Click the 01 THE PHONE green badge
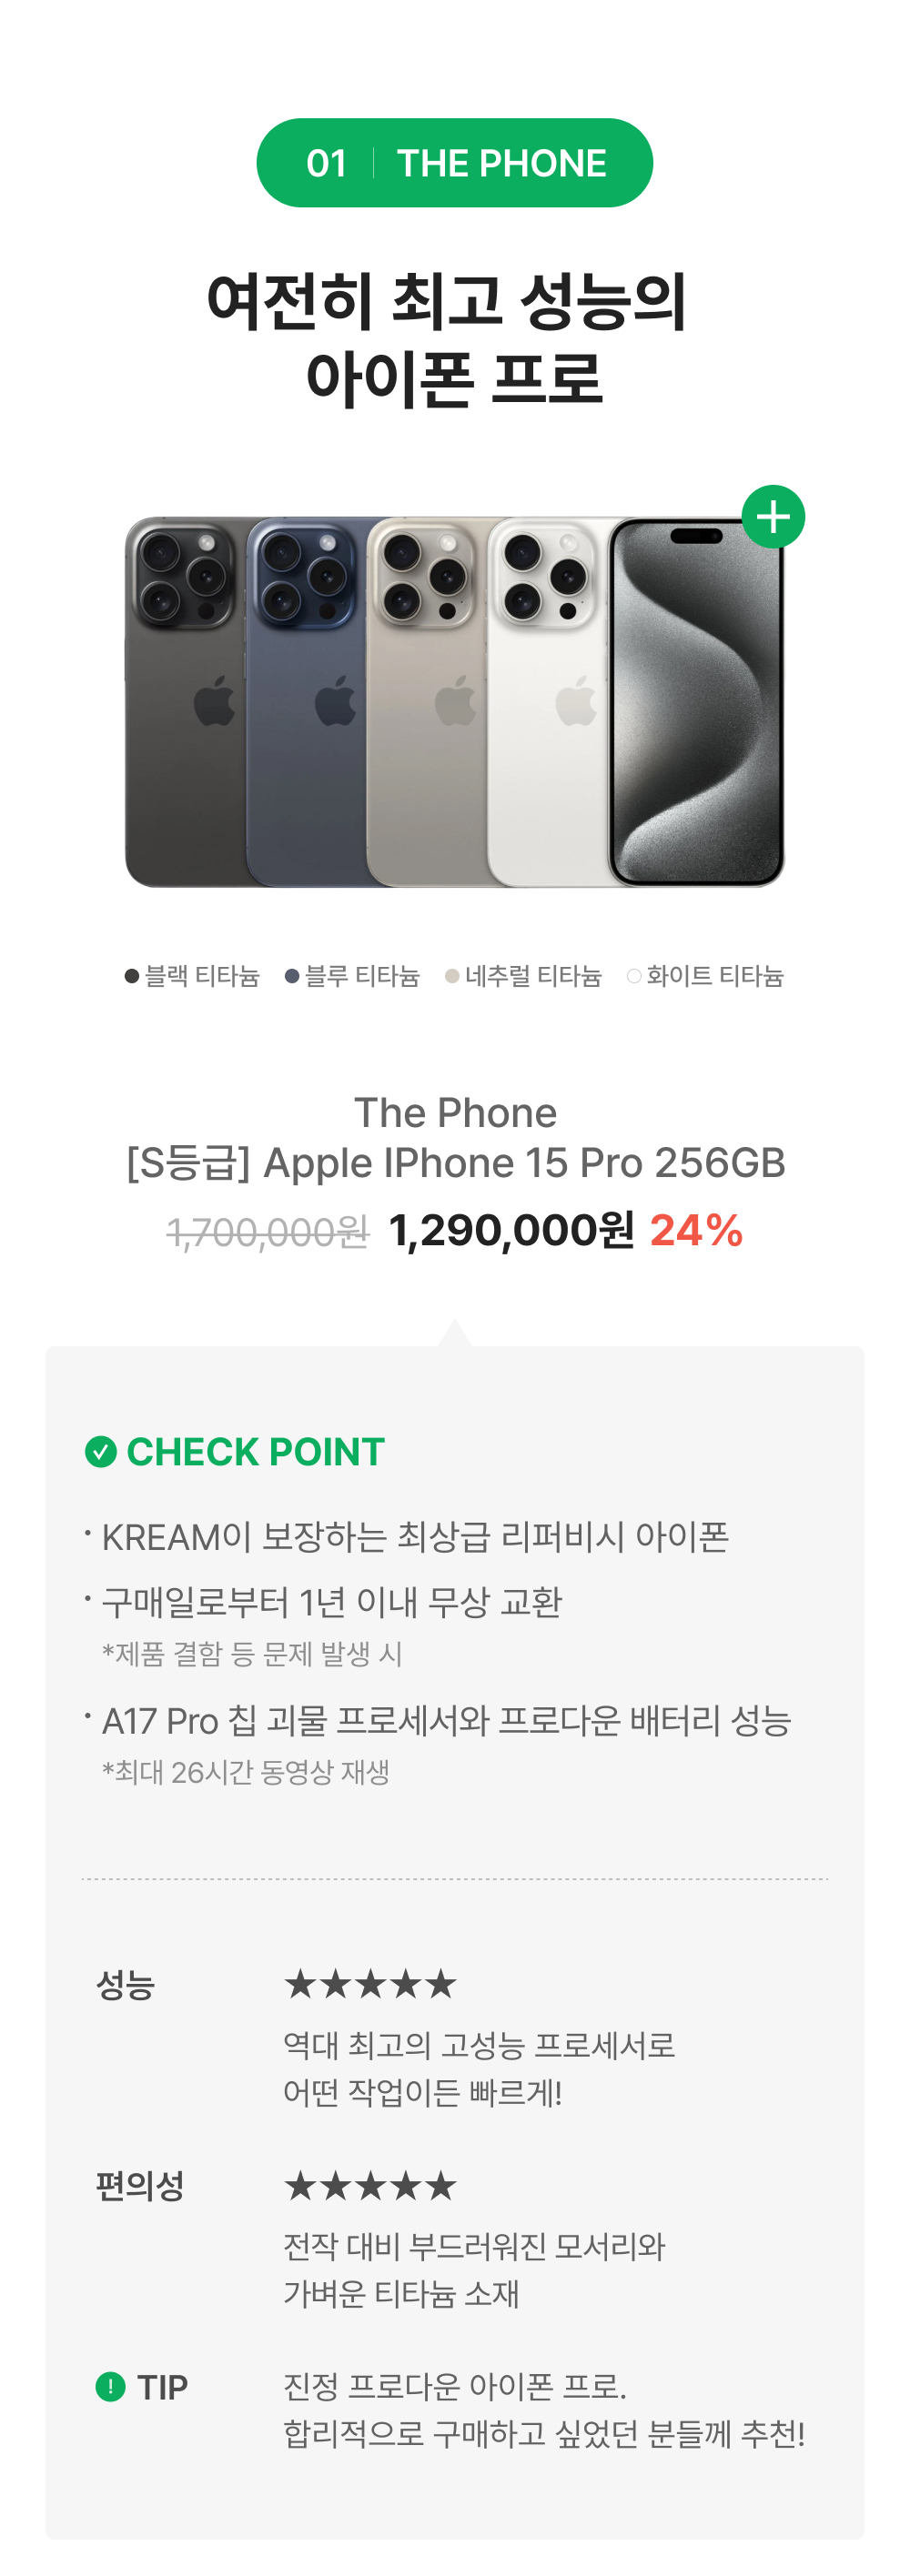910x2576 pixels. pos(455,163)
